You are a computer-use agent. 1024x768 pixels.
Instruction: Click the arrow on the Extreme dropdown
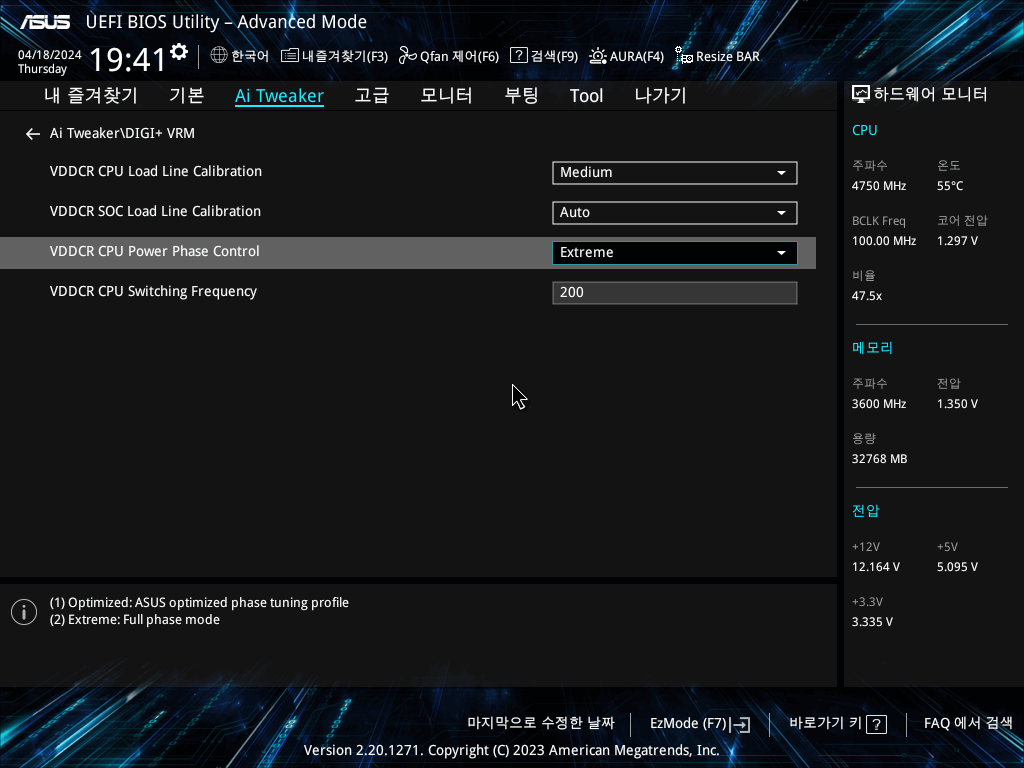781,253
